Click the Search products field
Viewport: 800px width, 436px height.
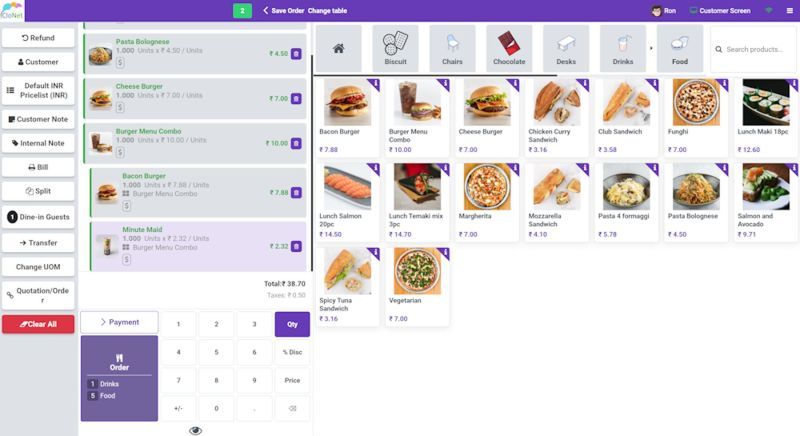753,49
